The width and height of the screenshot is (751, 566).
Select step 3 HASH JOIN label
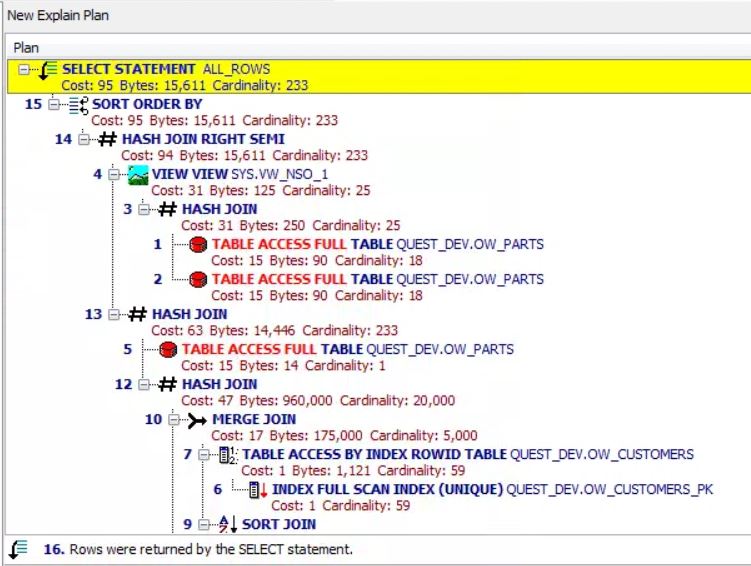tap(219, 209)
